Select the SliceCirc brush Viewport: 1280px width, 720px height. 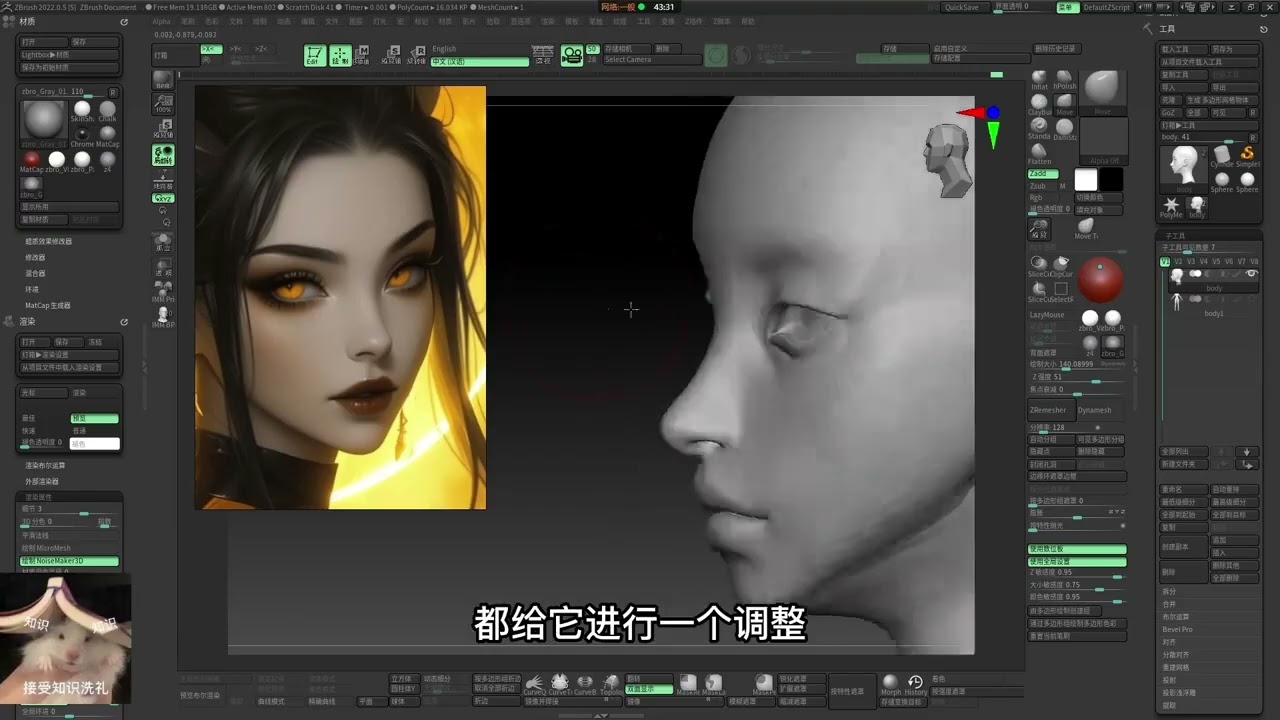pyautogui.click(x=1039, y=266)
